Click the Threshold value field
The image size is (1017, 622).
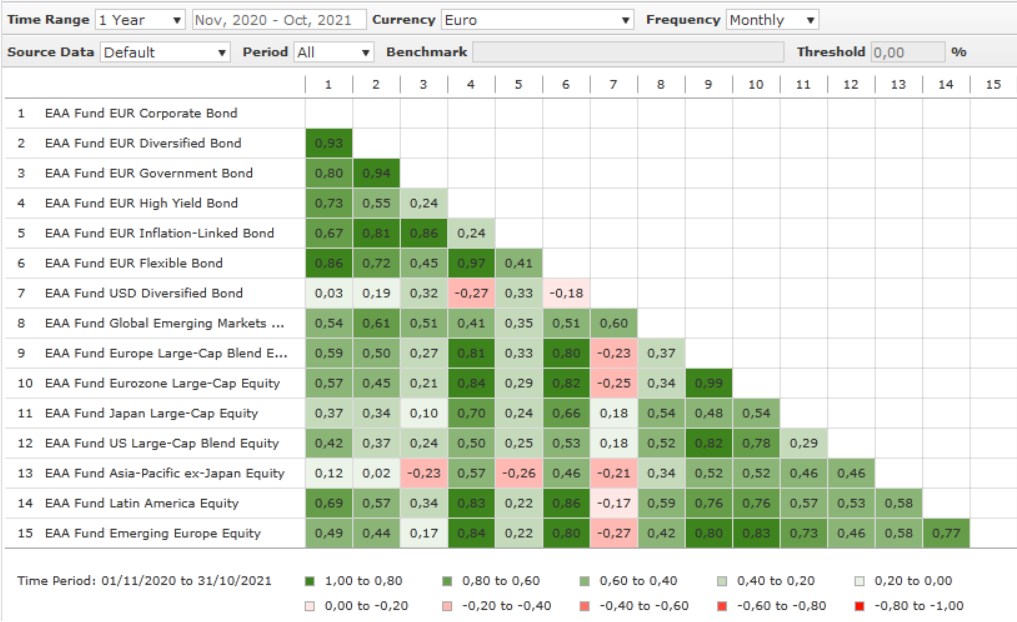[x=907, y=52]
